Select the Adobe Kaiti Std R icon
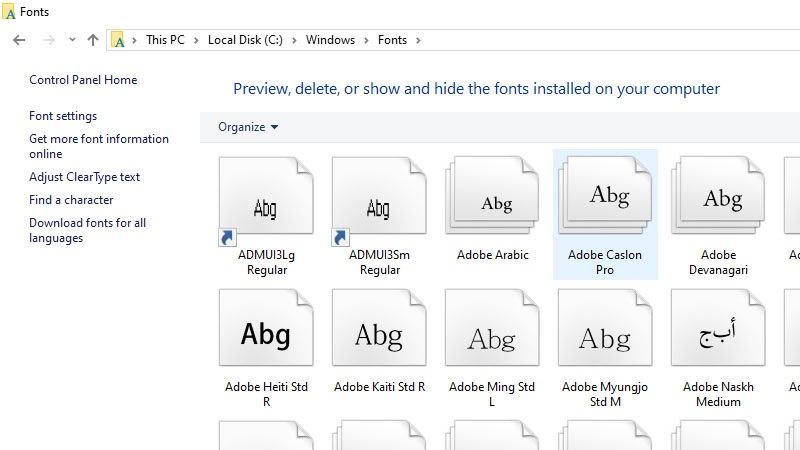 [x=379, y=328]
